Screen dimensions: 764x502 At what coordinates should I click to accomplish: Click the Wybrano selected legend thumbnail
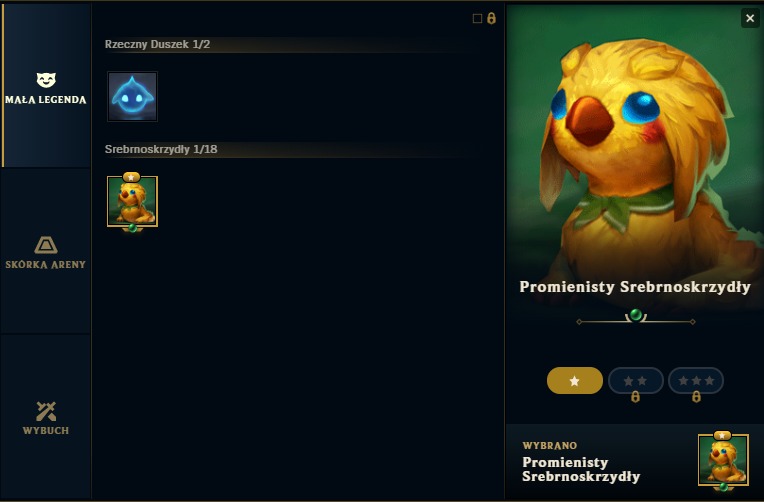pyautogui.click(x=723, y=460)
